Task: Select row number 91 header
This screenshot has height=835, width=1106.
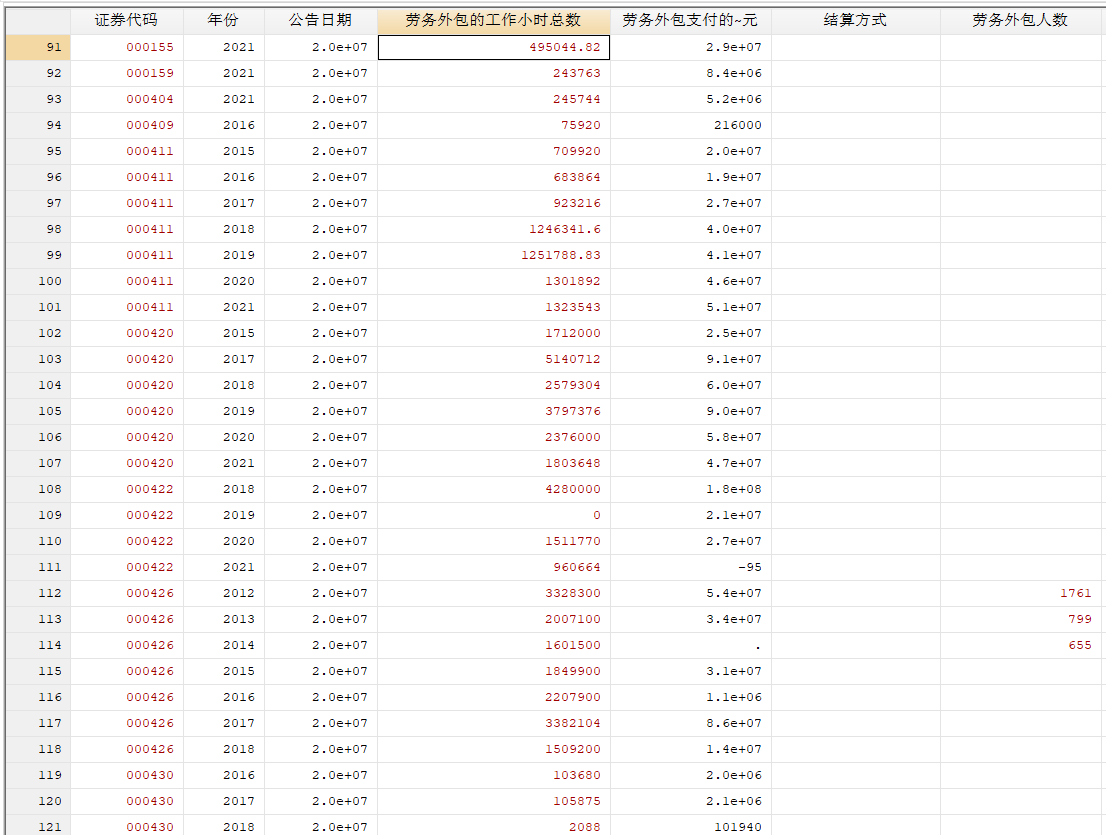Action: 38,47
